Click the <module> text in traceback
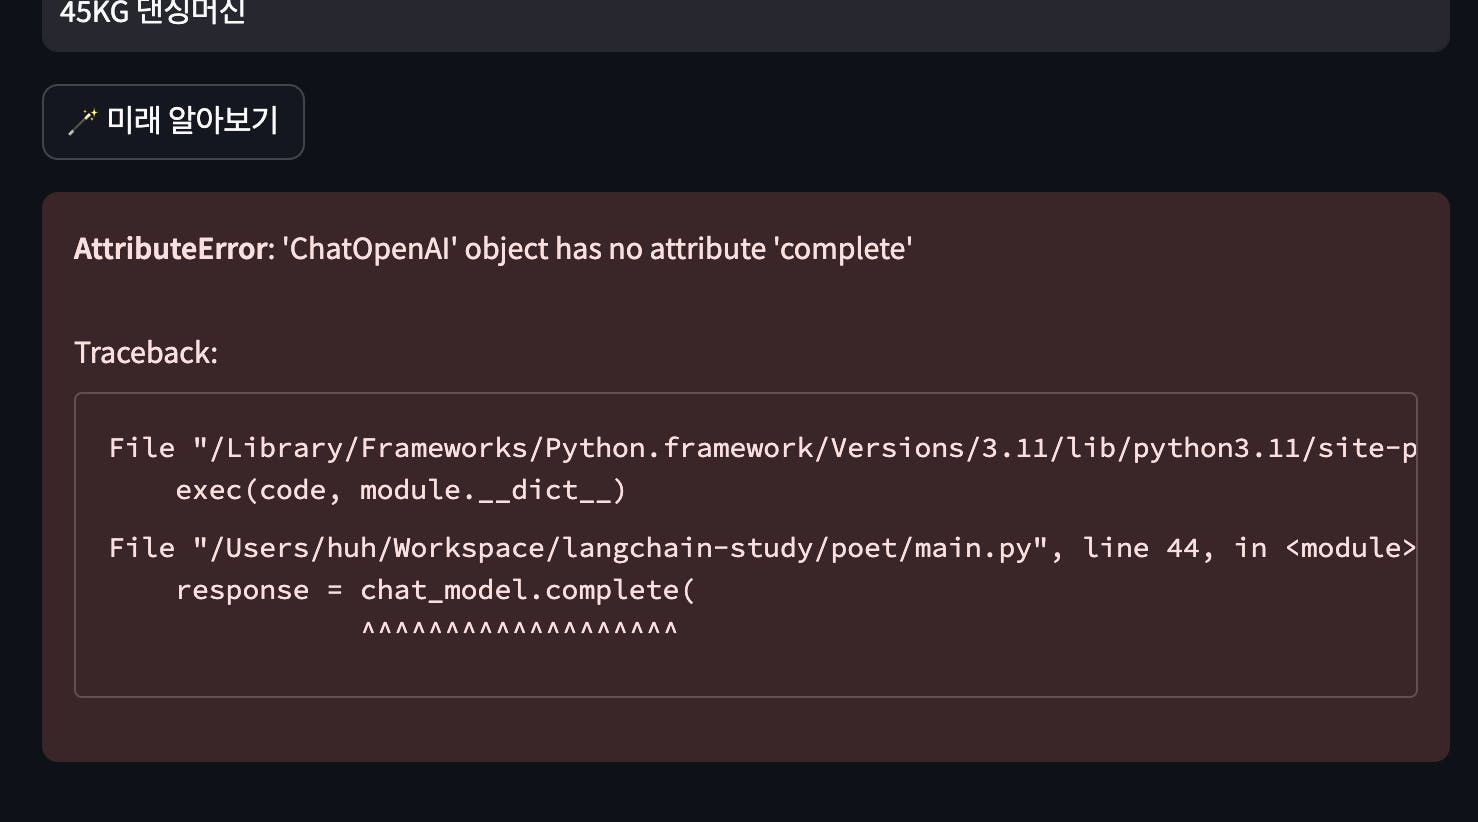The height and width of the screenshot is (822, 1478). (x=1350, y=548)
